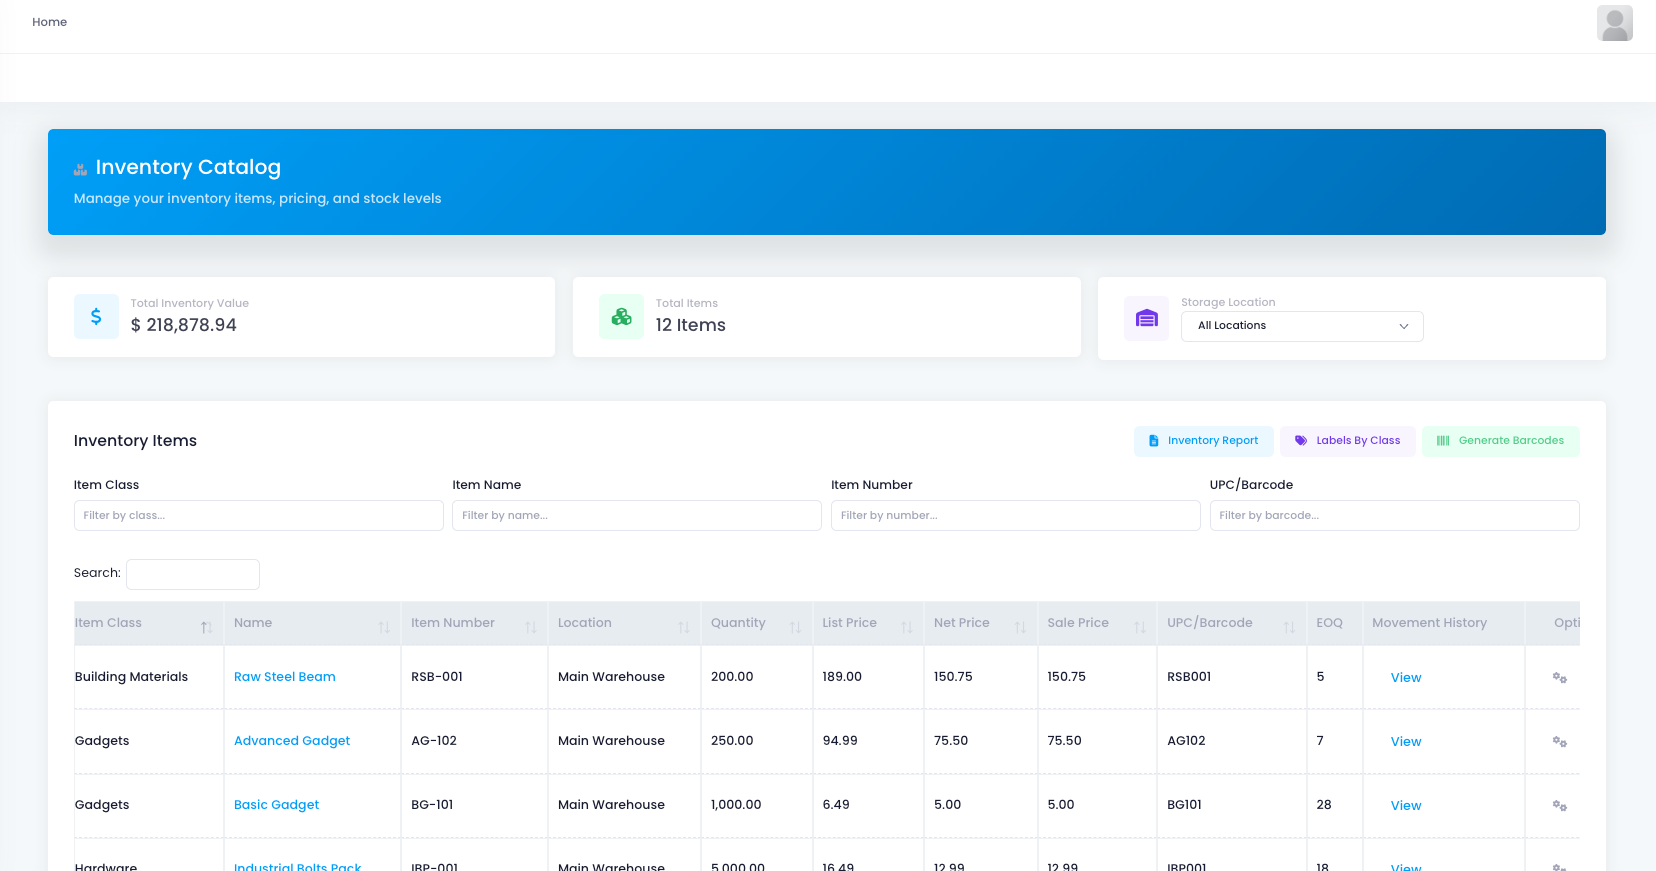Expand the All Locations storage dropdown
The width and height of the screenshot is (1656, 871).
[x=1301, y=326]
